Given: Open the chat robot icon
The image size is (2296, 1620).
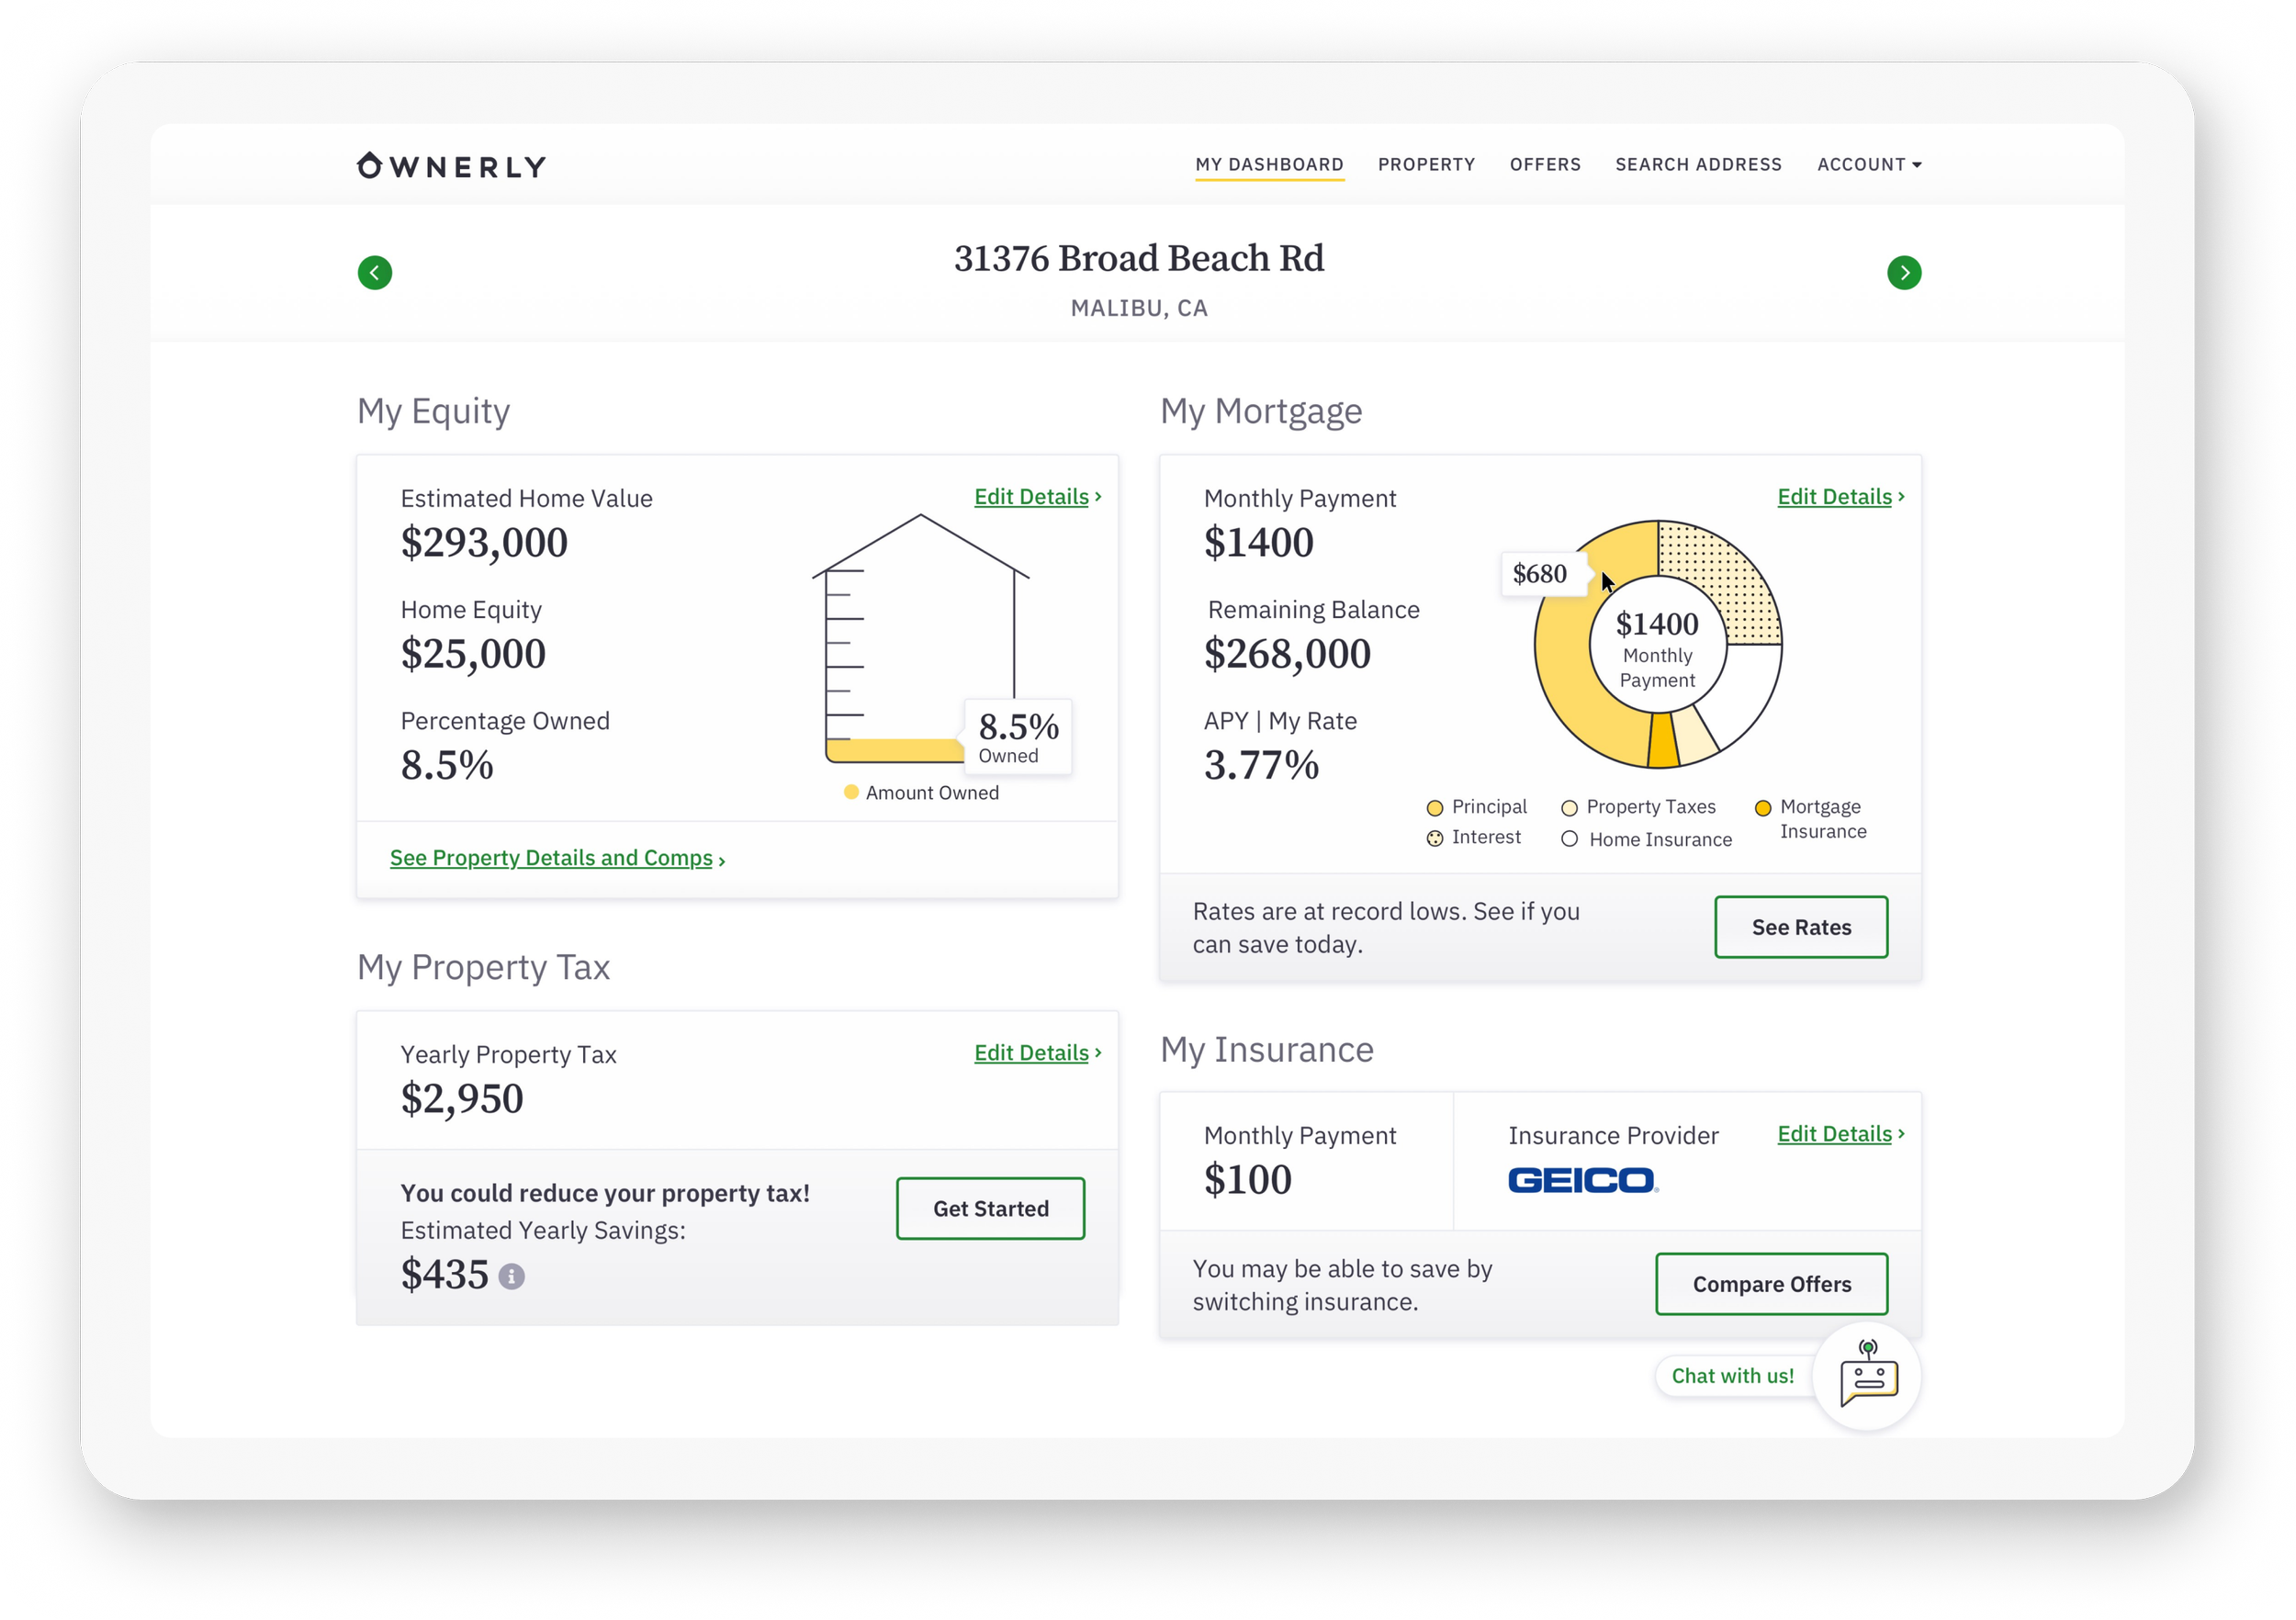Looking at the screenshot, I should click(x=1868, y=1375).
